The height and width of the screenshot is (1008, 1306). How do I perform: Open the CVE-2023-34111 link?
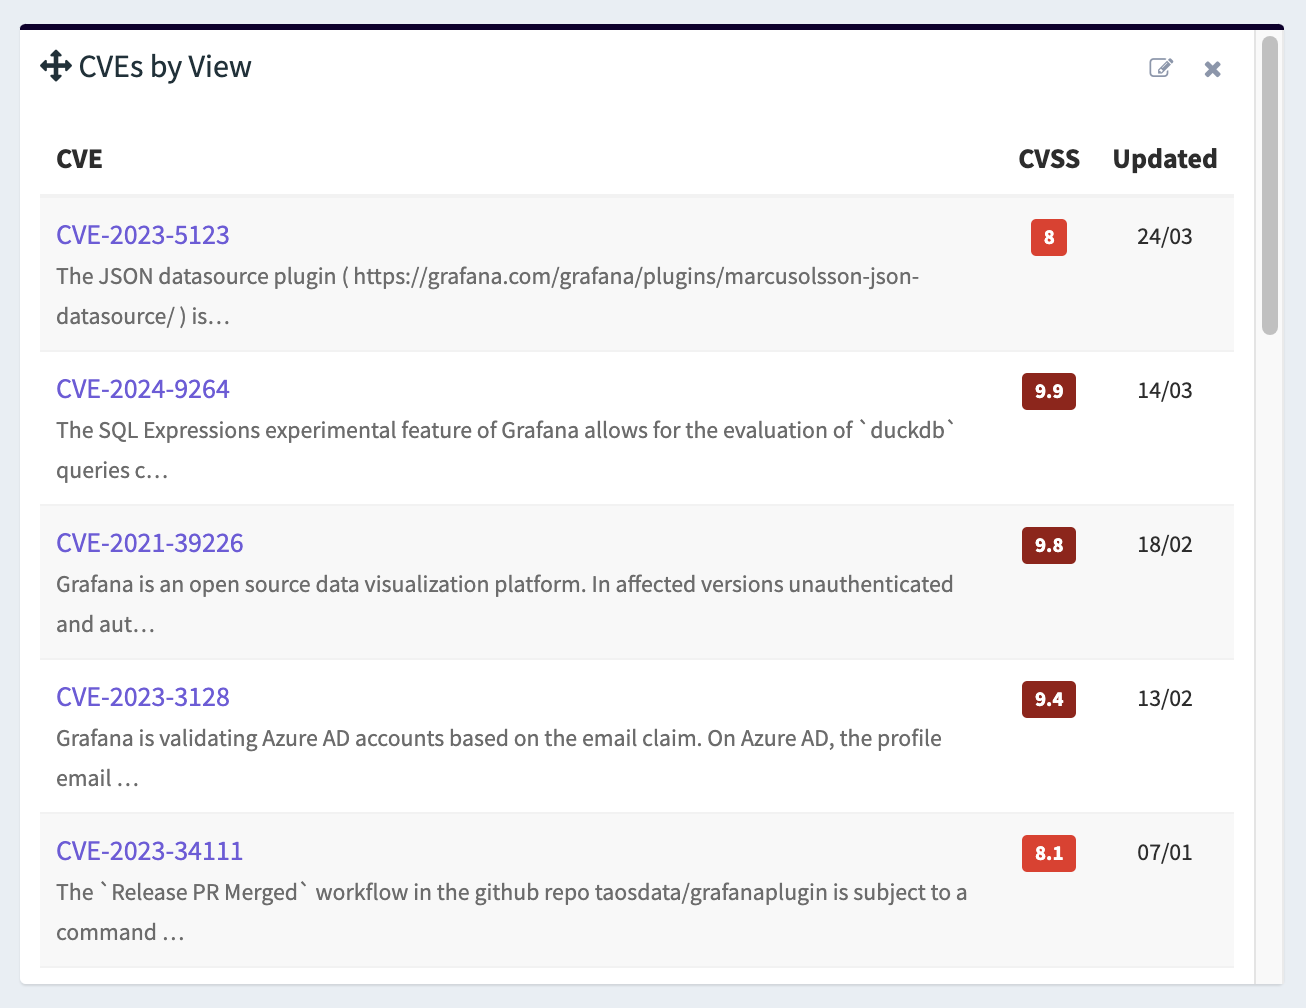click(x=150, y=851)
